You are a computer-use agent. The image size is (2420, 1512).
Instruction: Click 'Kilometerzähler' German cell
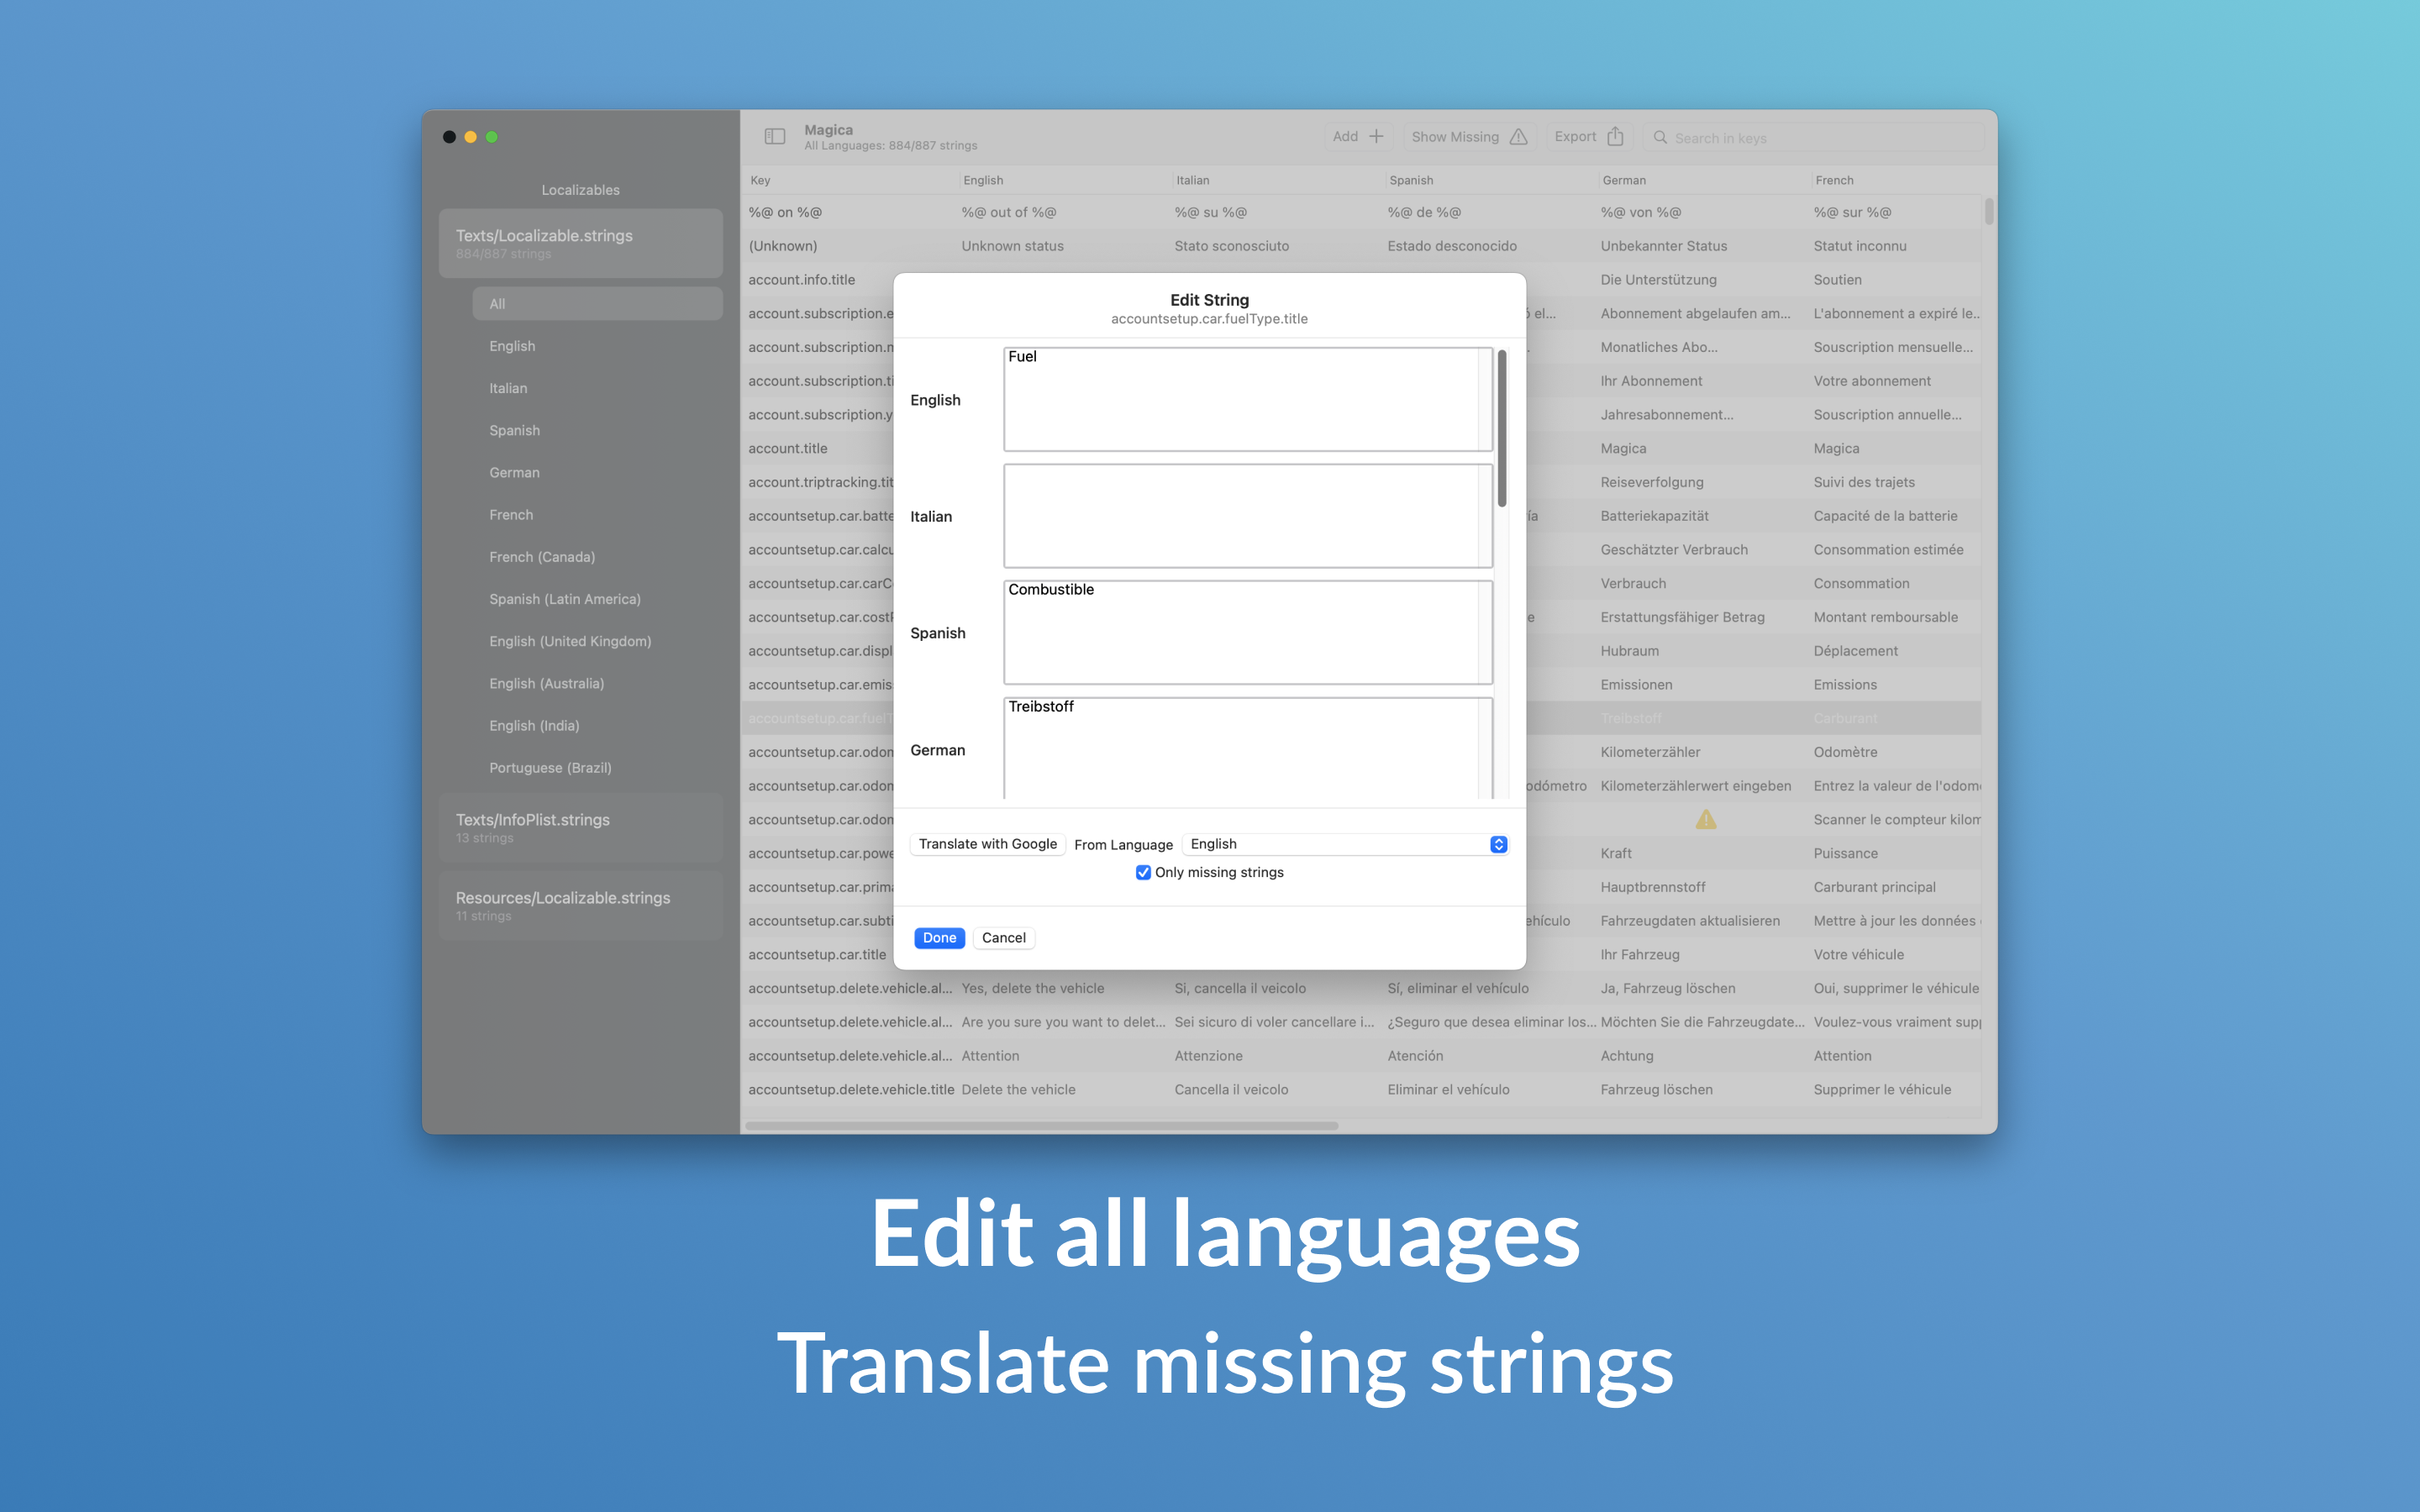point(1650,752)
